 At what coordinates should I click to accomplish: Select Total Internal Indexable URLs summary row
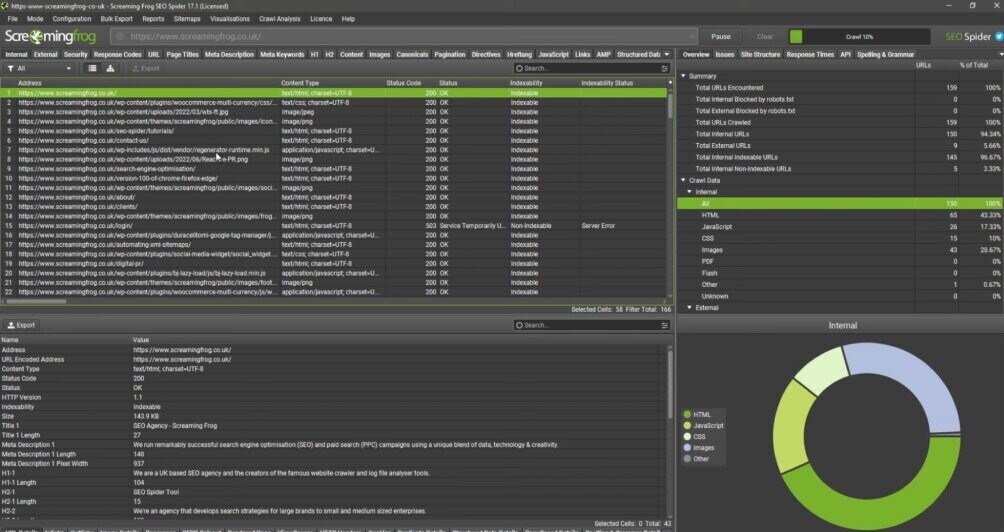pos(839,157)
